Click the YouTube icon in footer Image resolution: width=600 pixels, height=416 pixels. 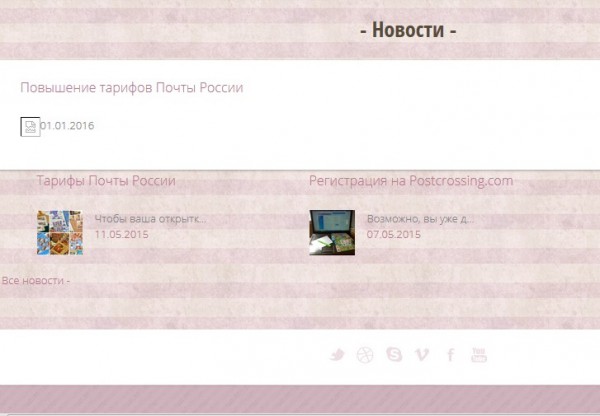coord(479,355)
